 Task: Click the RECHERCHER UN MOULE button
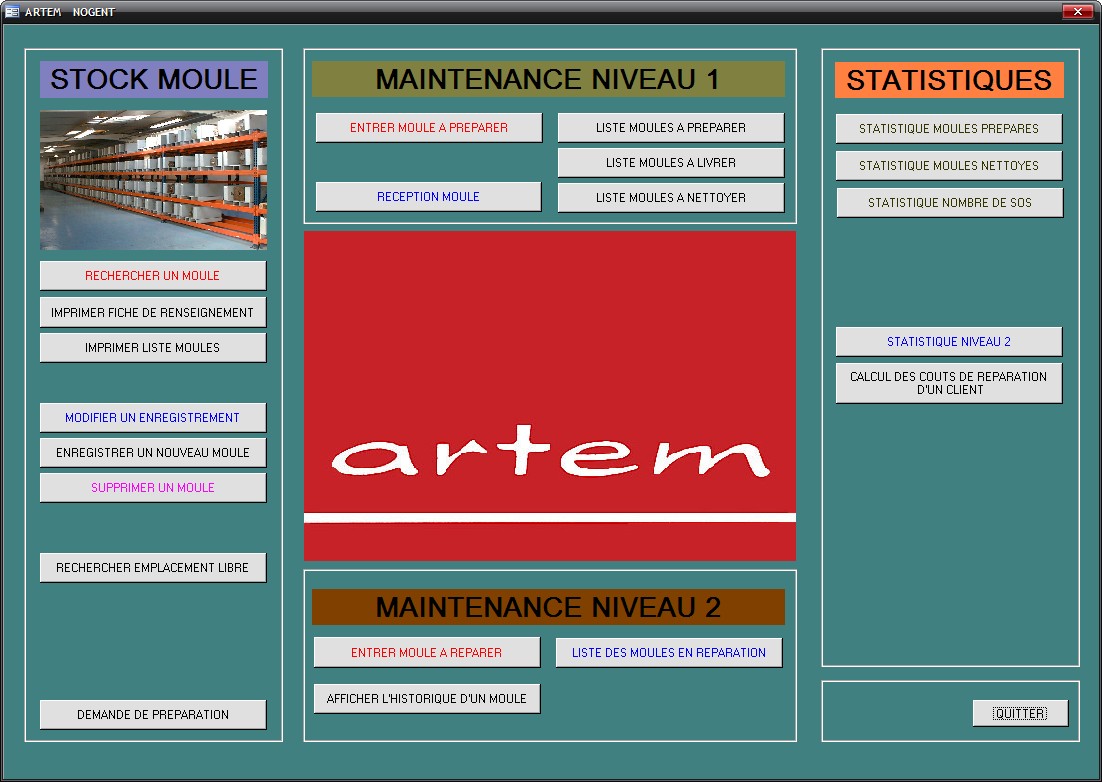click(153, 275)
